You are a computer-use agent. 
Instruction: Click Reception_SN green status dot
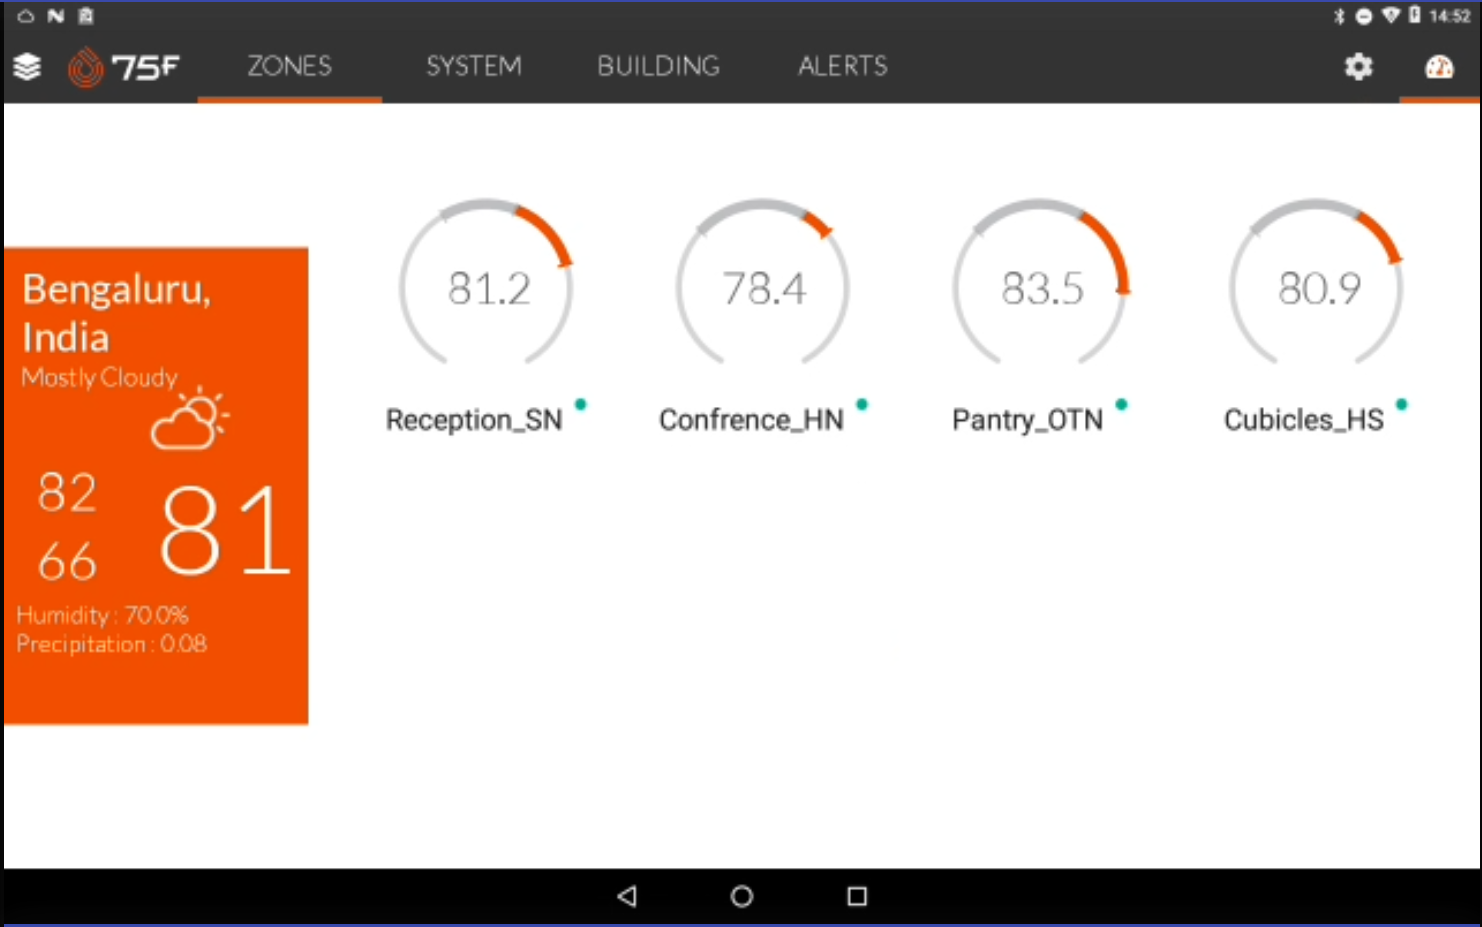[x=580, y=404]
